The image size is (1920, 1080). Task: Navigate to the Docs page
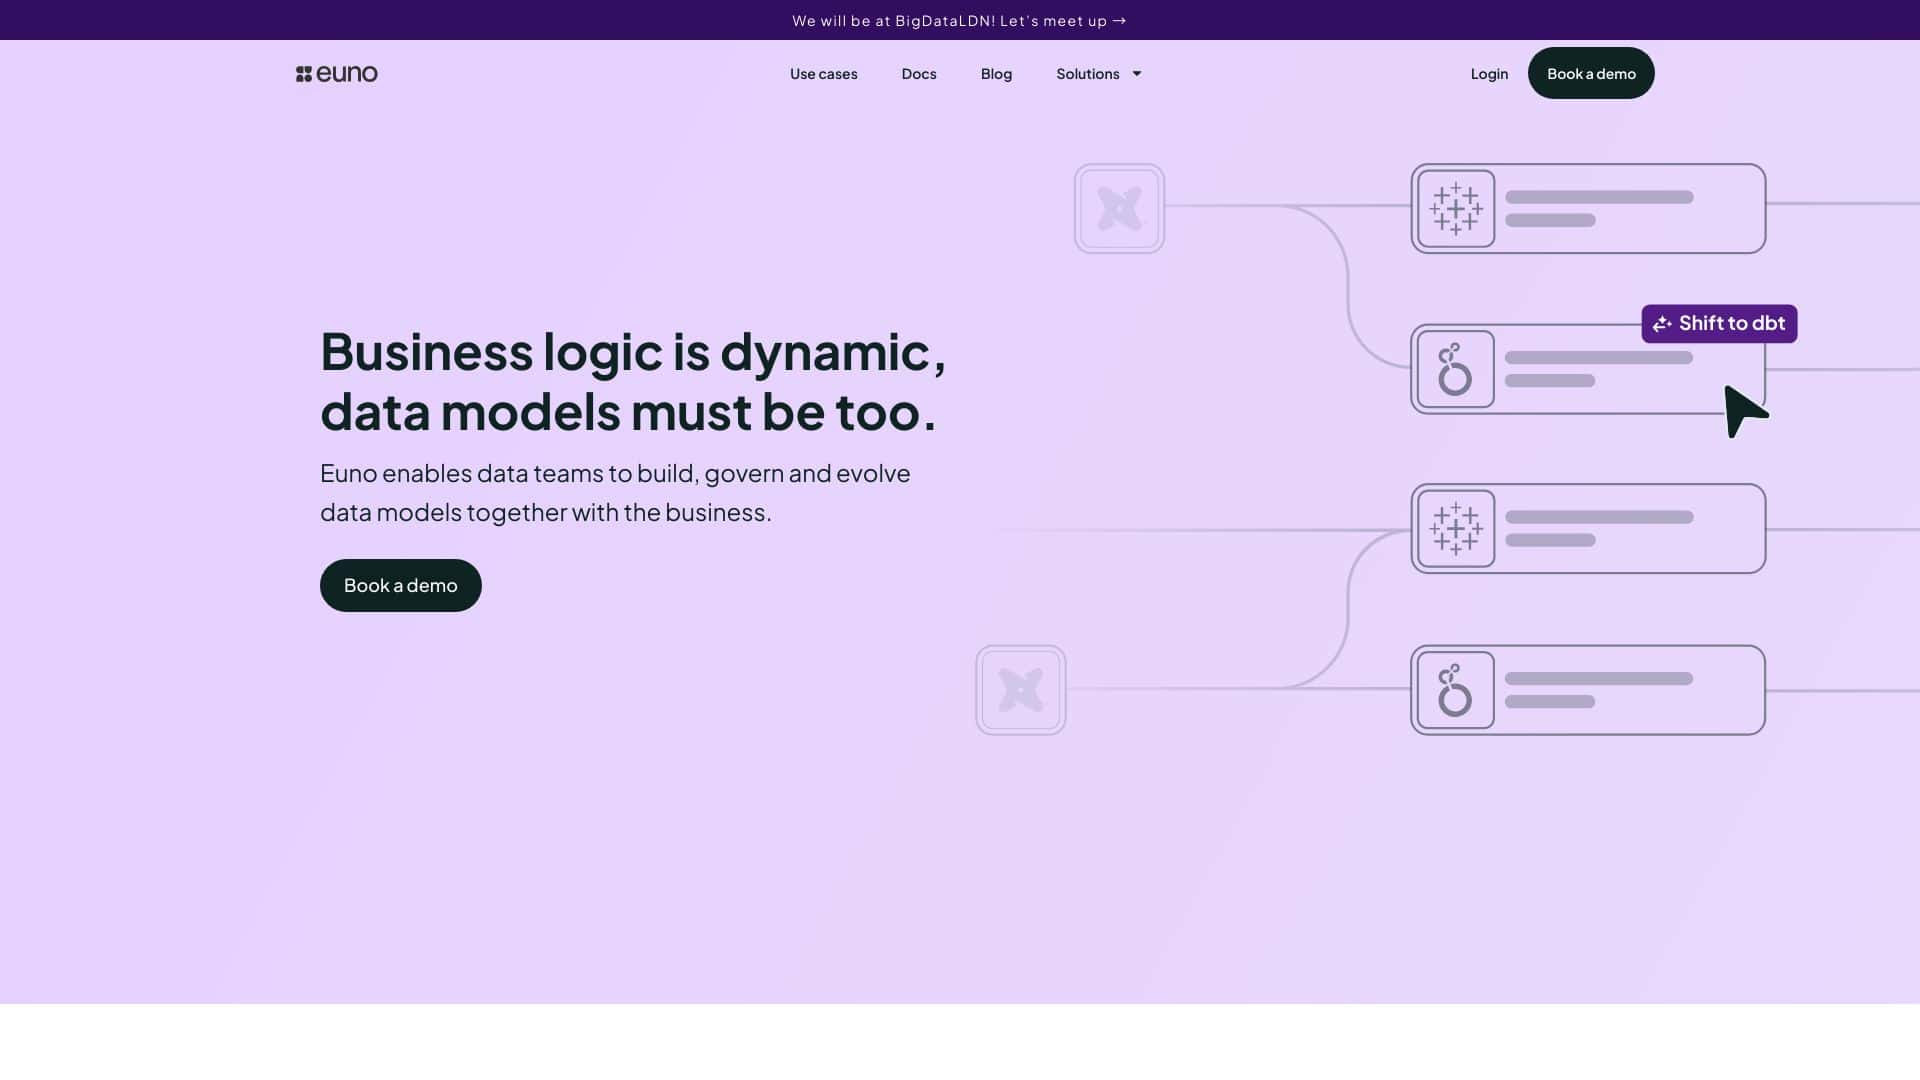(x=918, y=73)
